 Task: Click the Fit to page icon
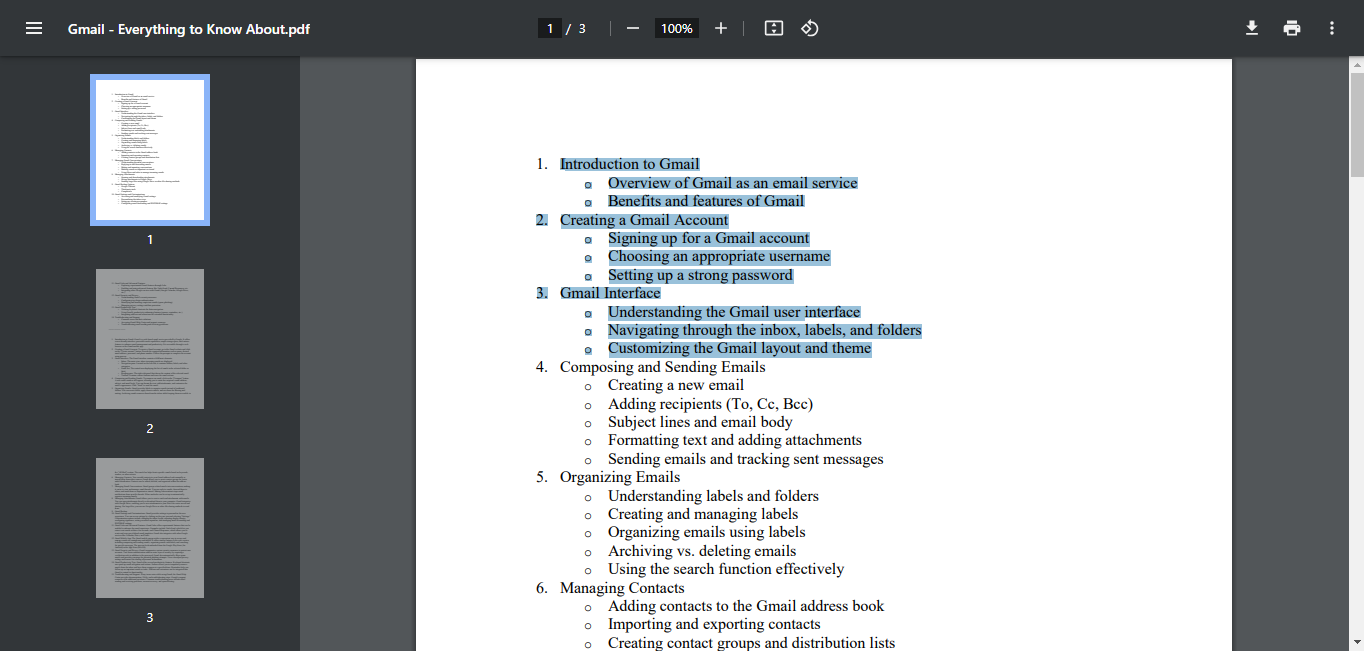point(773,28)
